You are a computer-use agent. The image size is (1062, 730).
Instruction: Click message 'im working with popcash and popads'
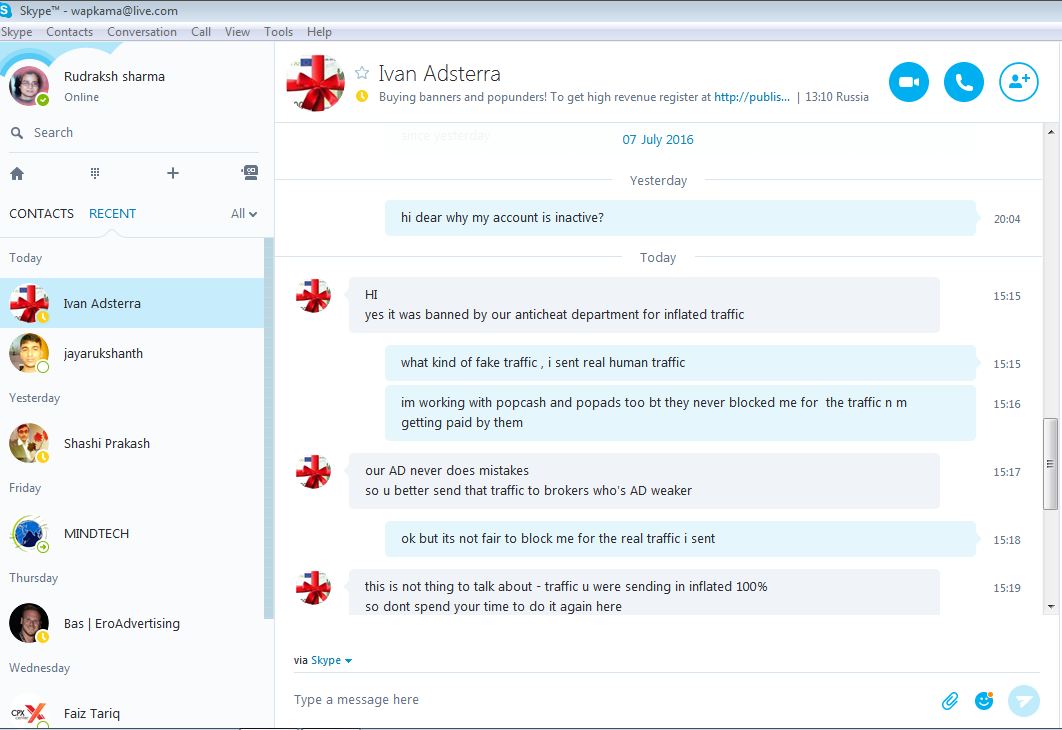tap(681, 413)
